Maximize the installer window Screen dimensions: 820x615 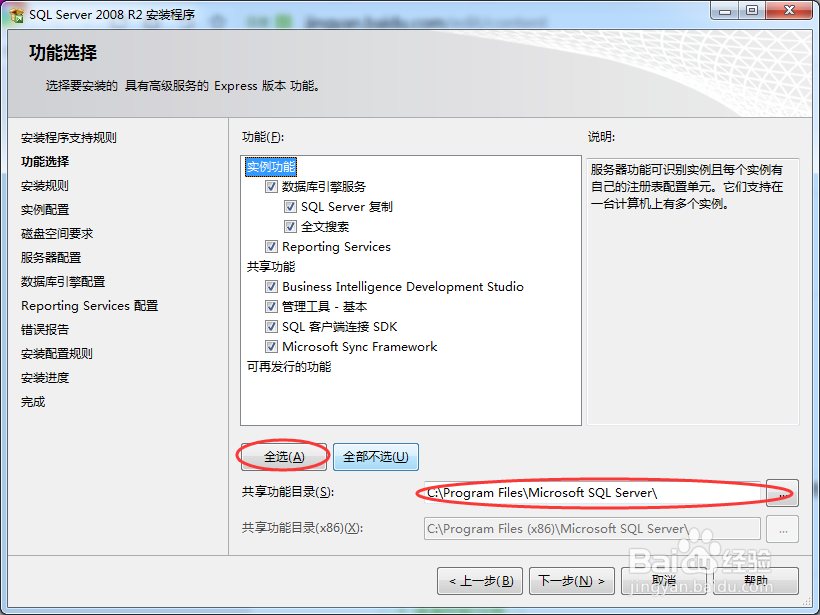[x=752, y=10]
